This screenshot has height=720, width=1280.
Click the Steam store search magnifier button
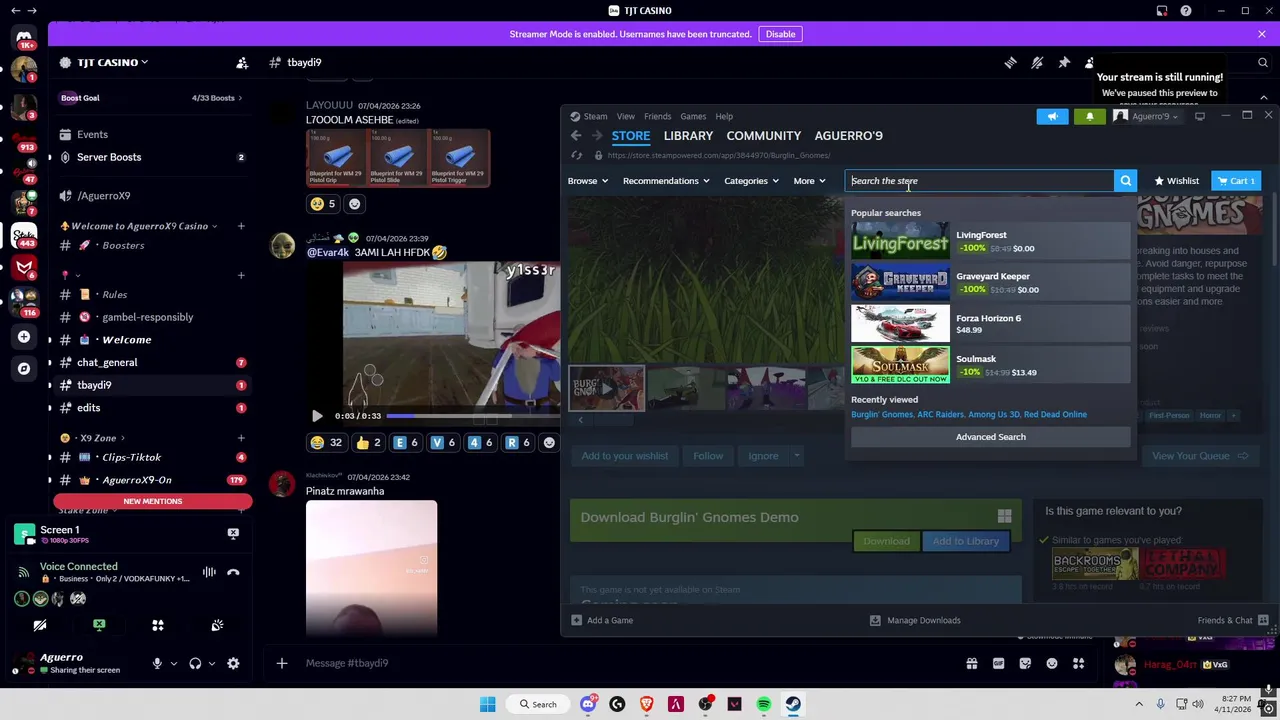pyautogui.click(x=1126, y=181)
